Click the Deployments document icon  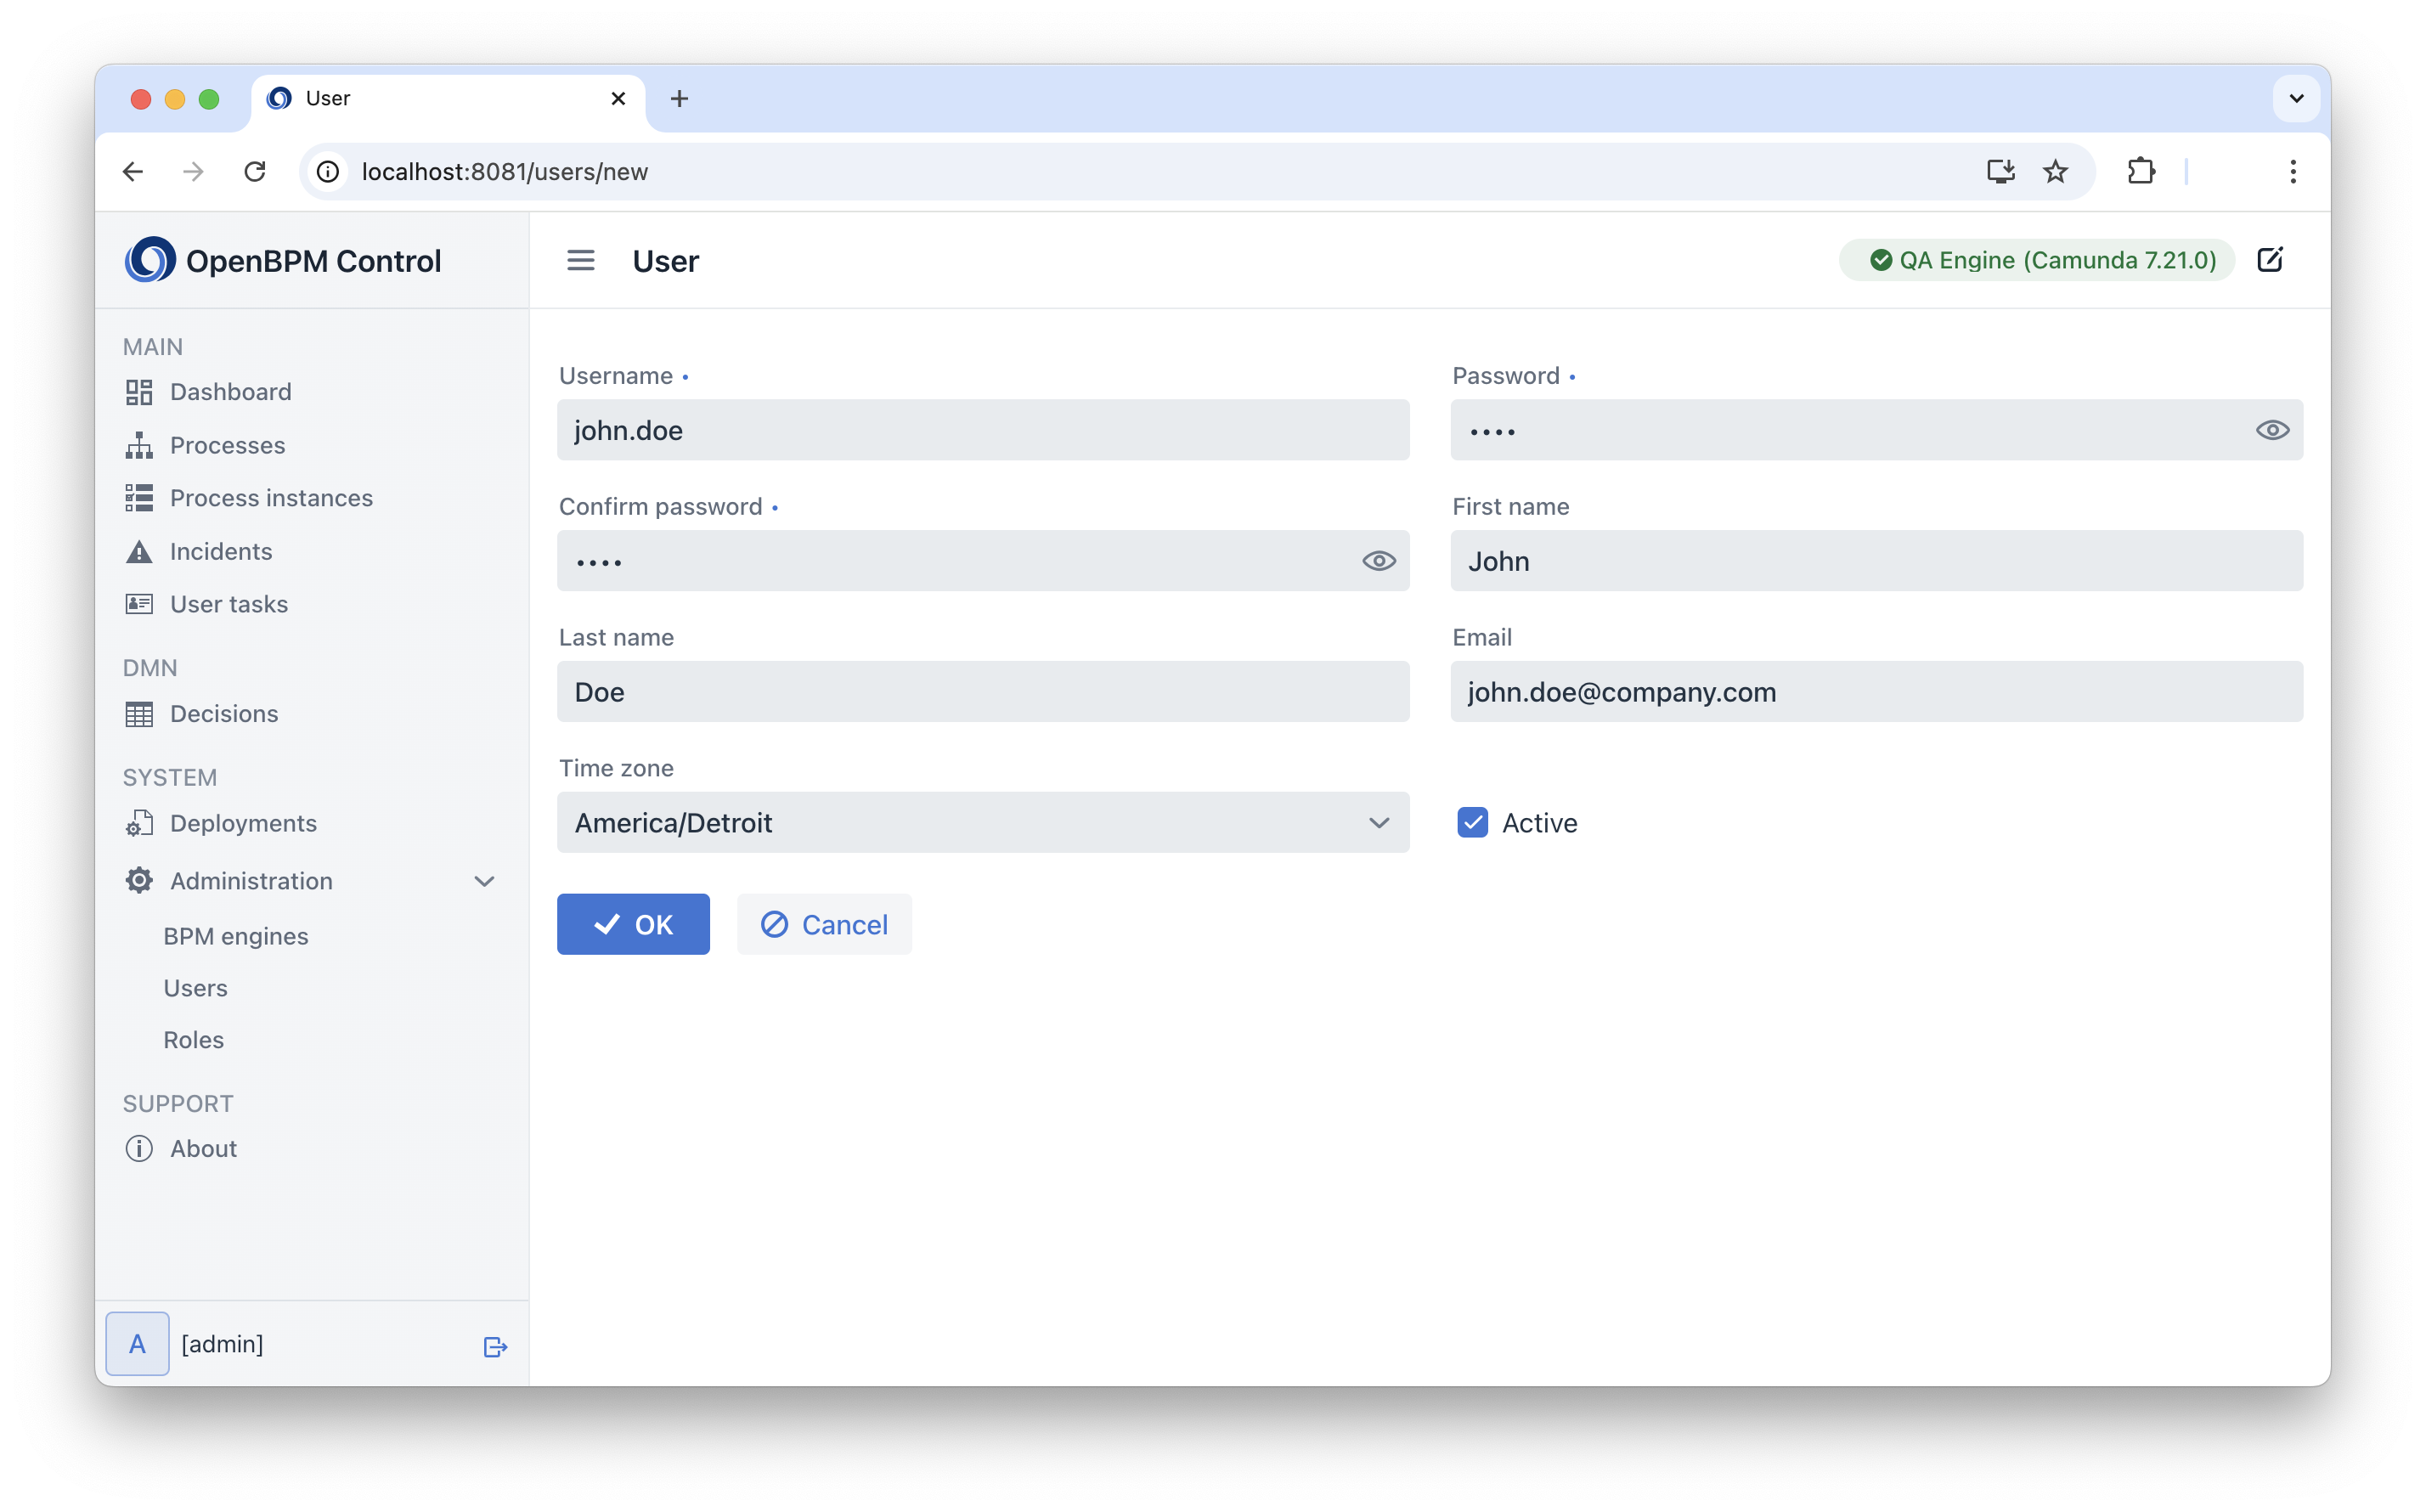139,823
